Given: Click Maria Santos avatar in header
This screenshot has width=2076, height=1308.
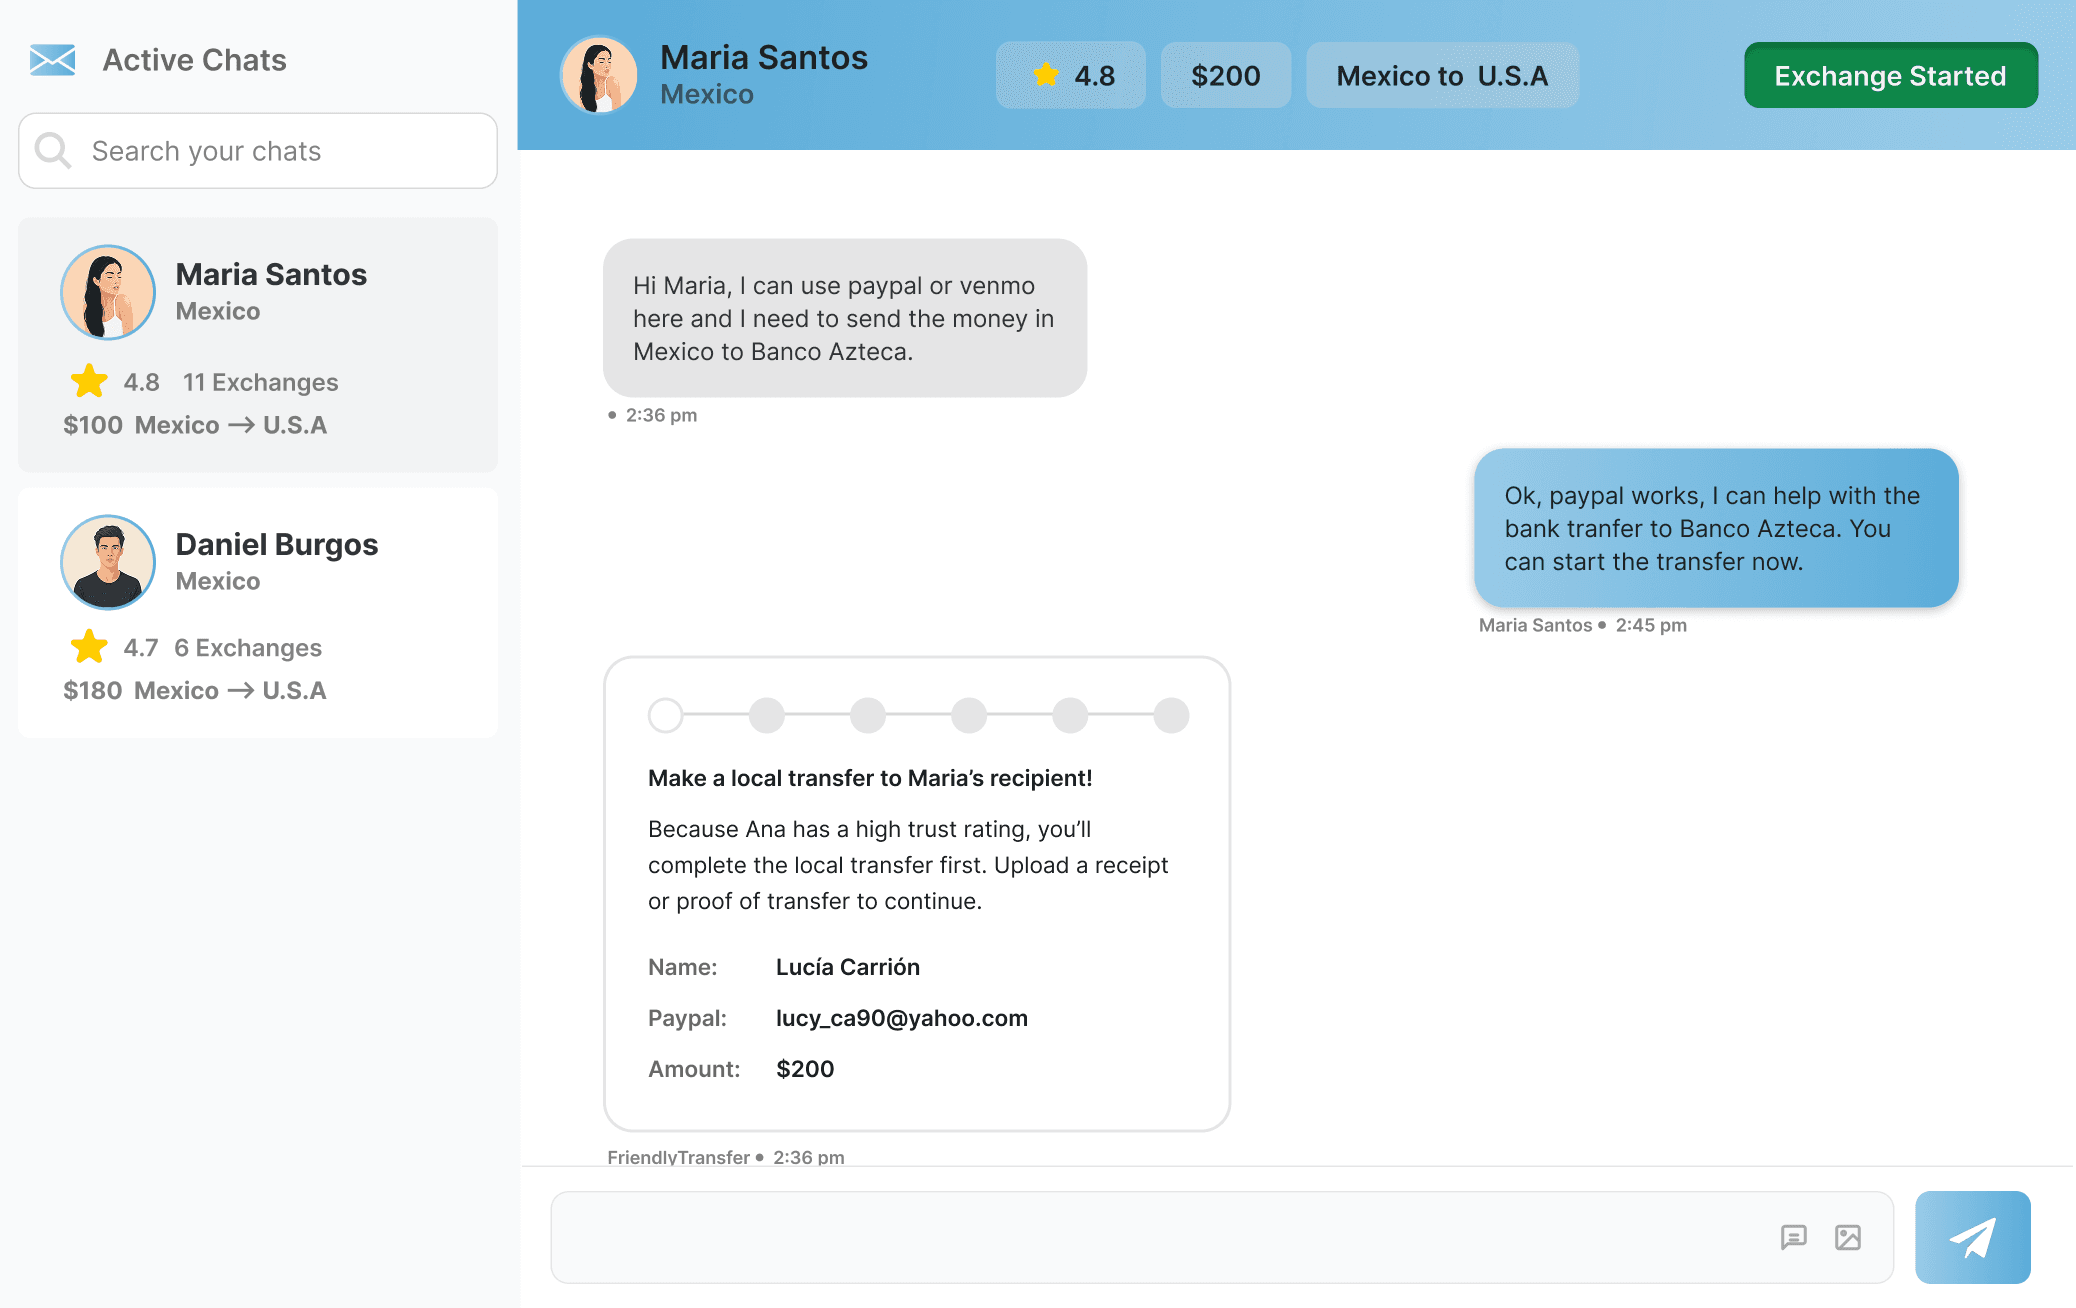Looking at the screenshot, I should (599, 75).
